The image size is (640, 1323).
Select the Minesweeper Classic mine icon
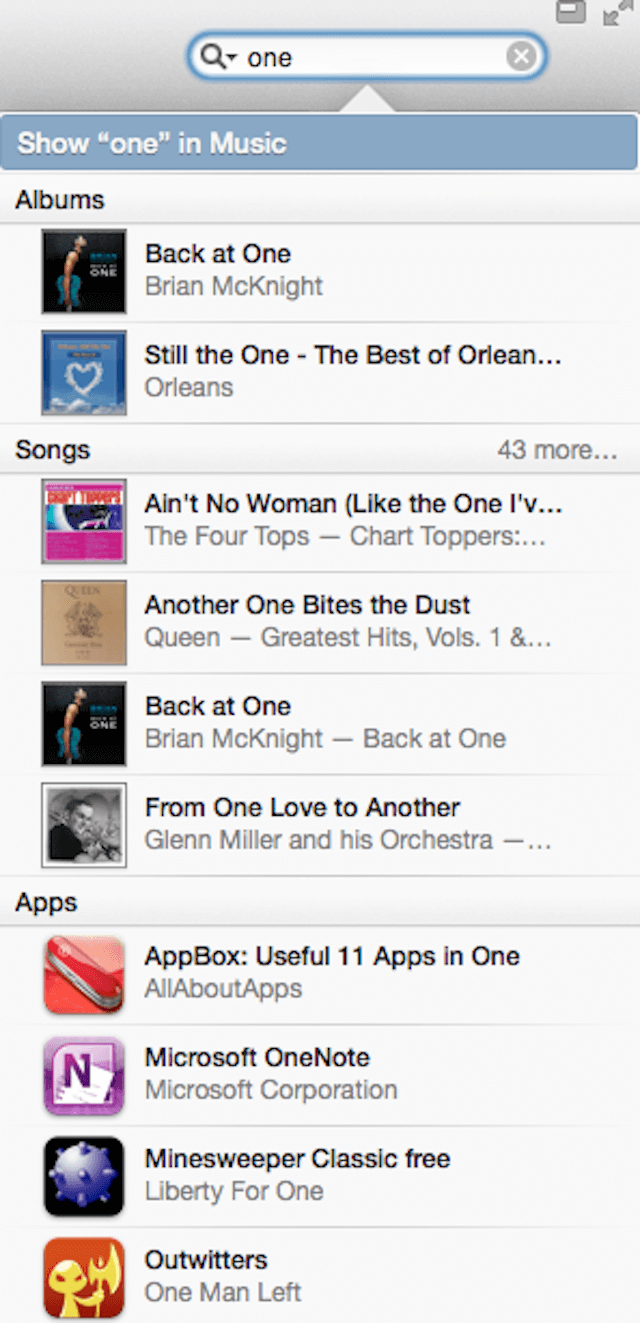click(84, 1177)
